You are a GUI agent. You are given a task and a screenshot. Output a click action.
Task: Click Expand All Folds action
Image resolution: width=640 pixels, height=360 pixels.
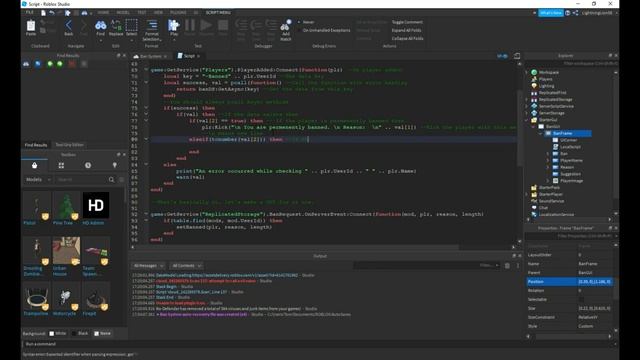(x=406, y=30)
